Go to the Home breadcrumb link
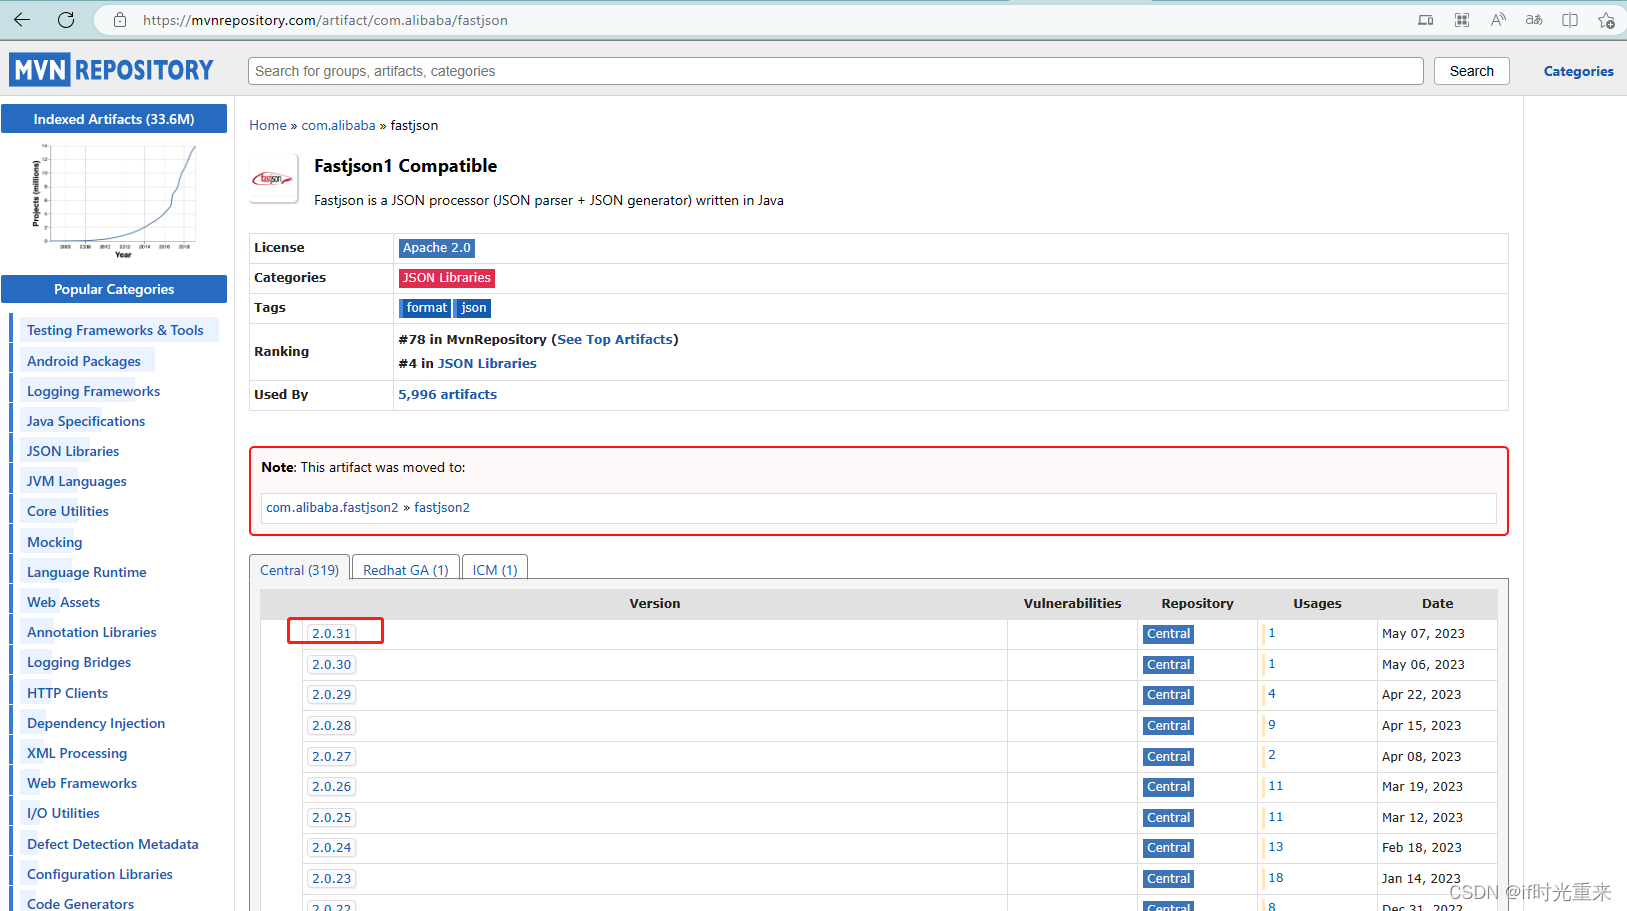Screen dimensions: 1627x911 [x=268, y=125]
